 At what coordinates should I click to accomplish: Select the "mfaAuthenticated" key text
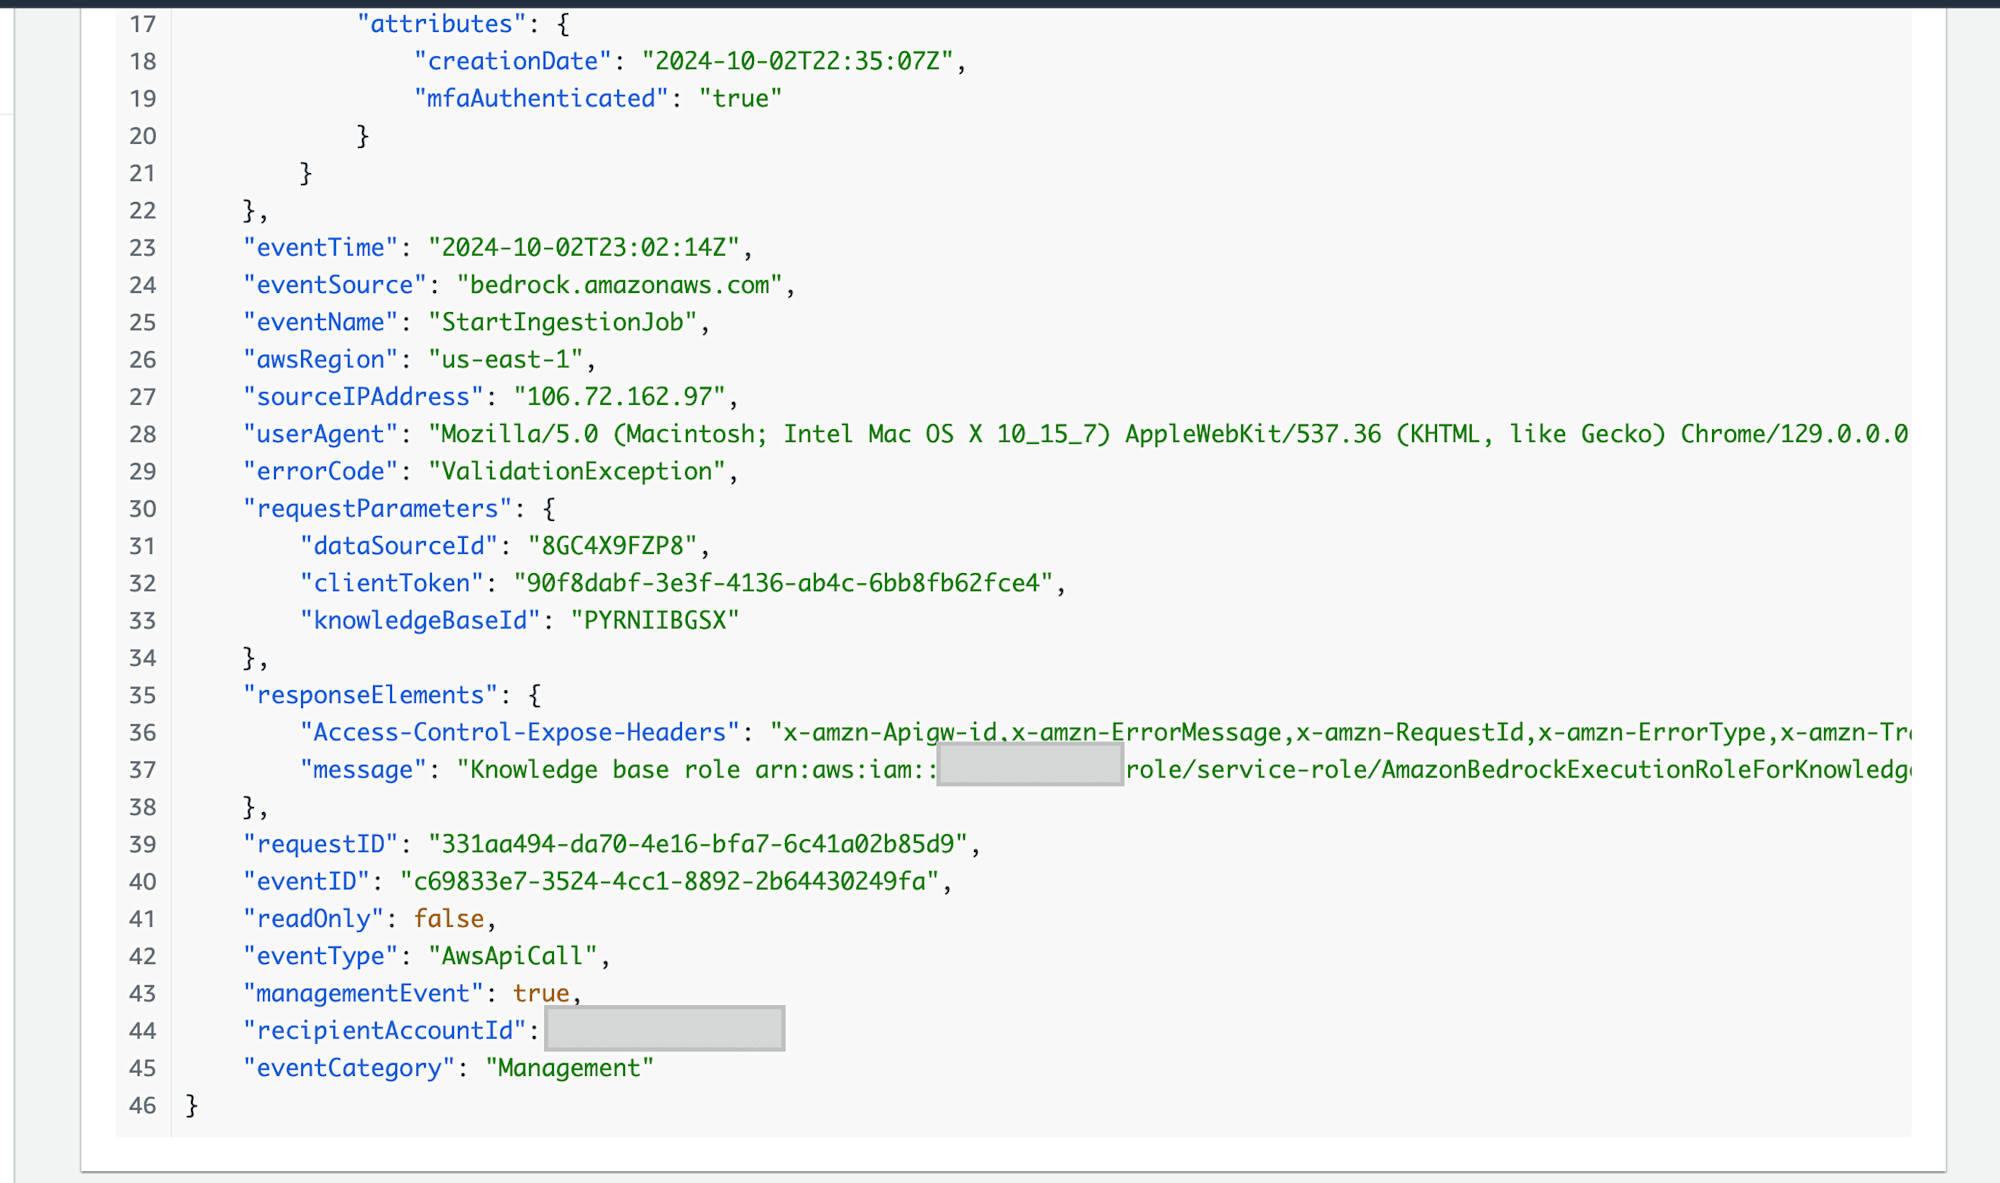click(541, 98)
